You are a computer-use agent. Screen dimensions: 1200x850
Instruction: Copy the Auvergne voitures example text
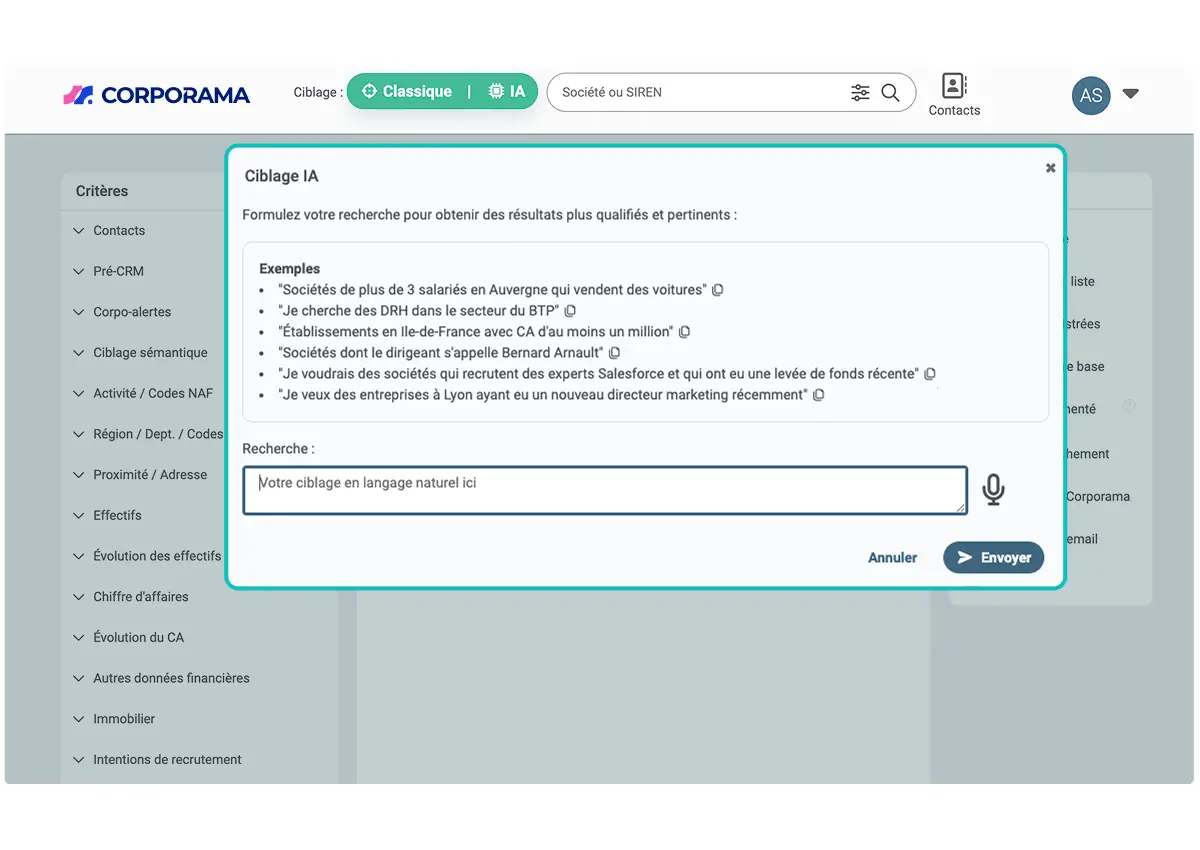[718, 290]
